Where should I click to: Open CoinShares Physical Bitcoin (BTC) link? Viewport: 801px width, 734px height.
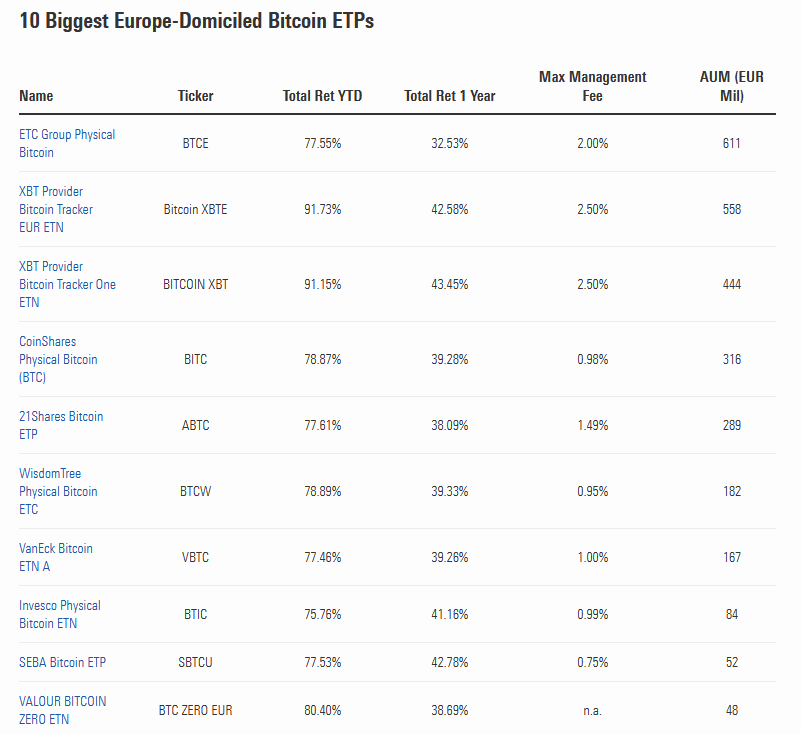click(58, 359)
